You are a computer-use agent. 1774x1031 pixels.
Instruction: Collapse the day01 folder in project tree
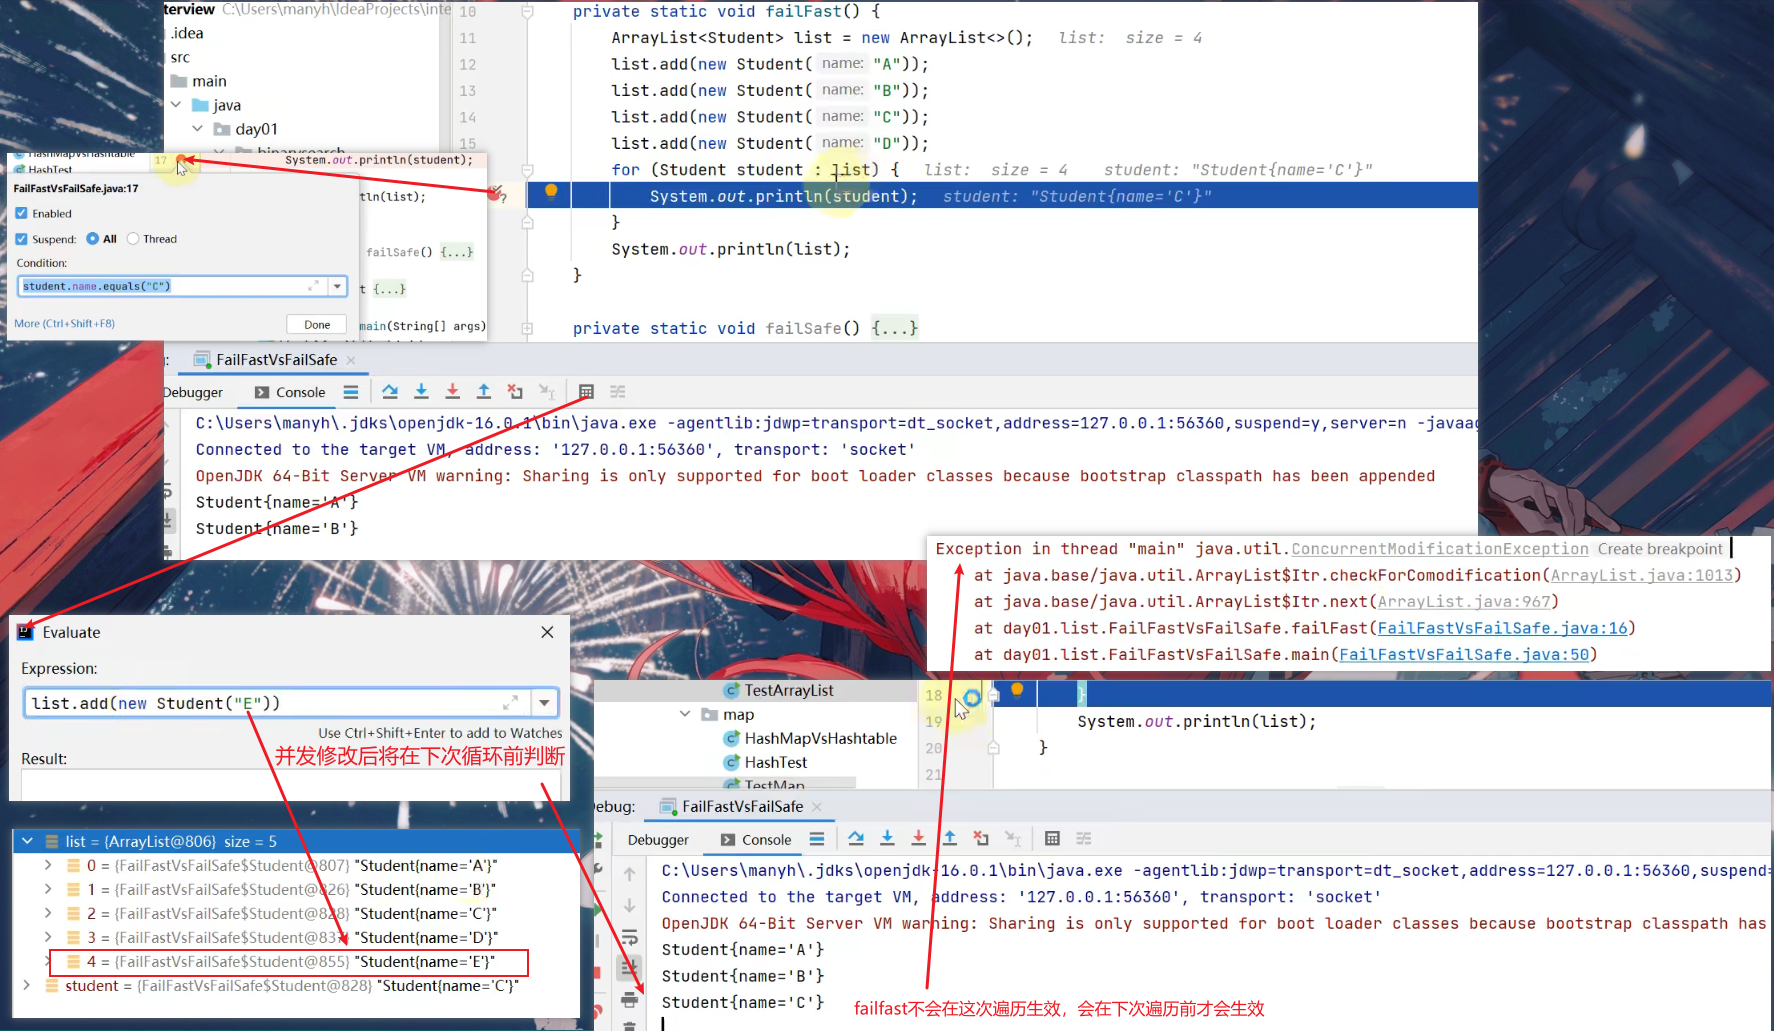coord(198,129)
